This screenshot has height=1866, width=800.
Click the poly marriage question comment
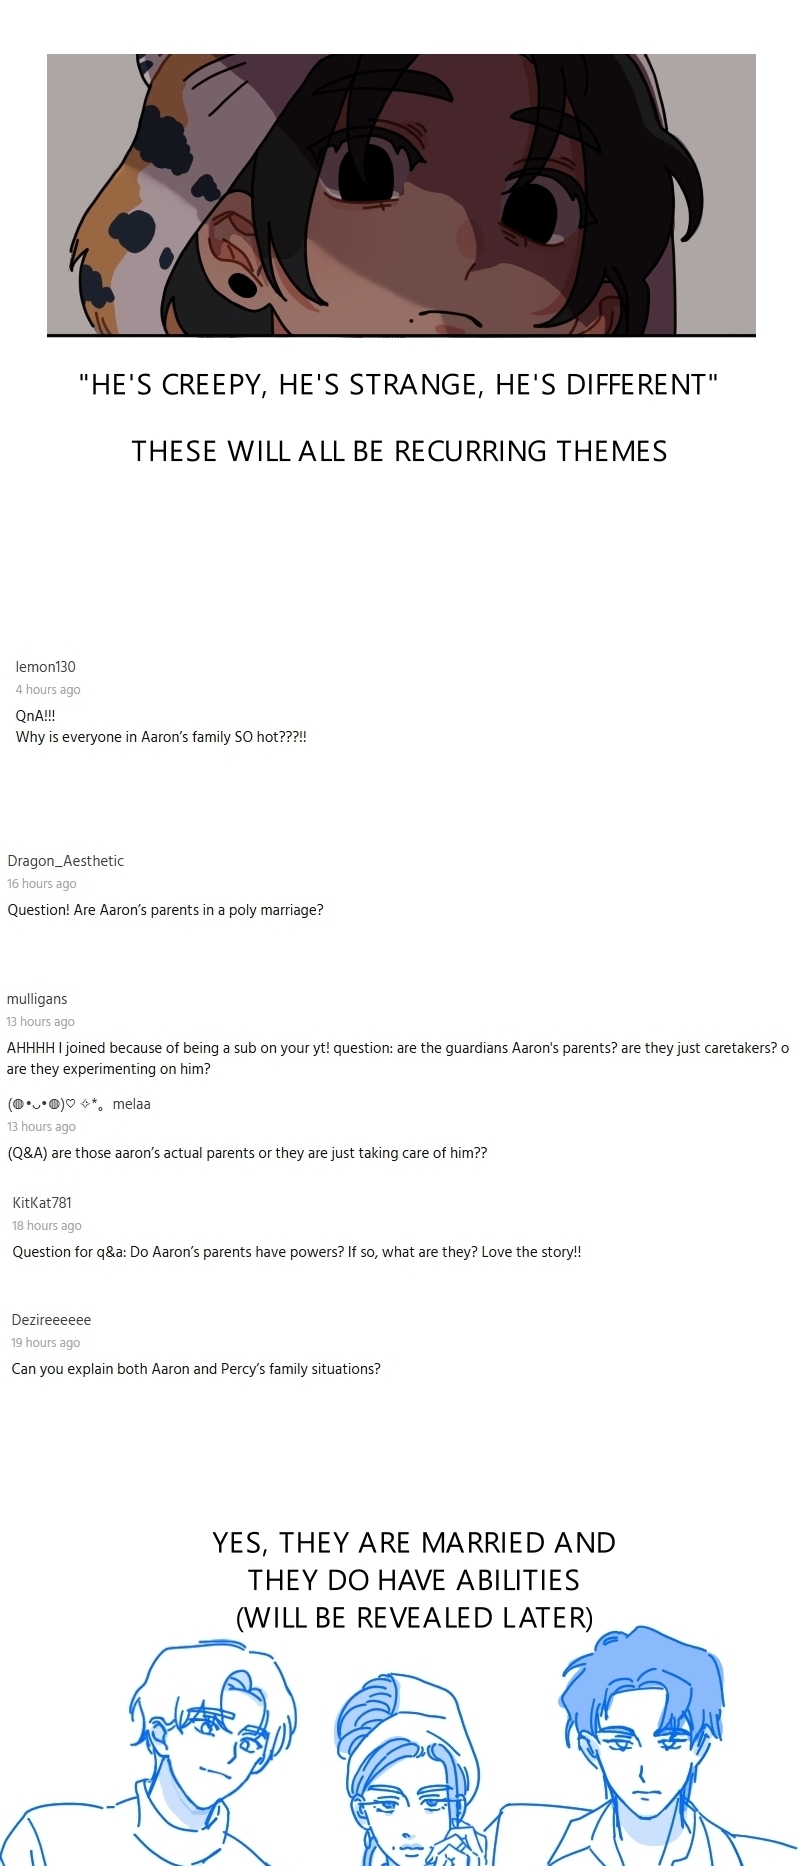166,910
